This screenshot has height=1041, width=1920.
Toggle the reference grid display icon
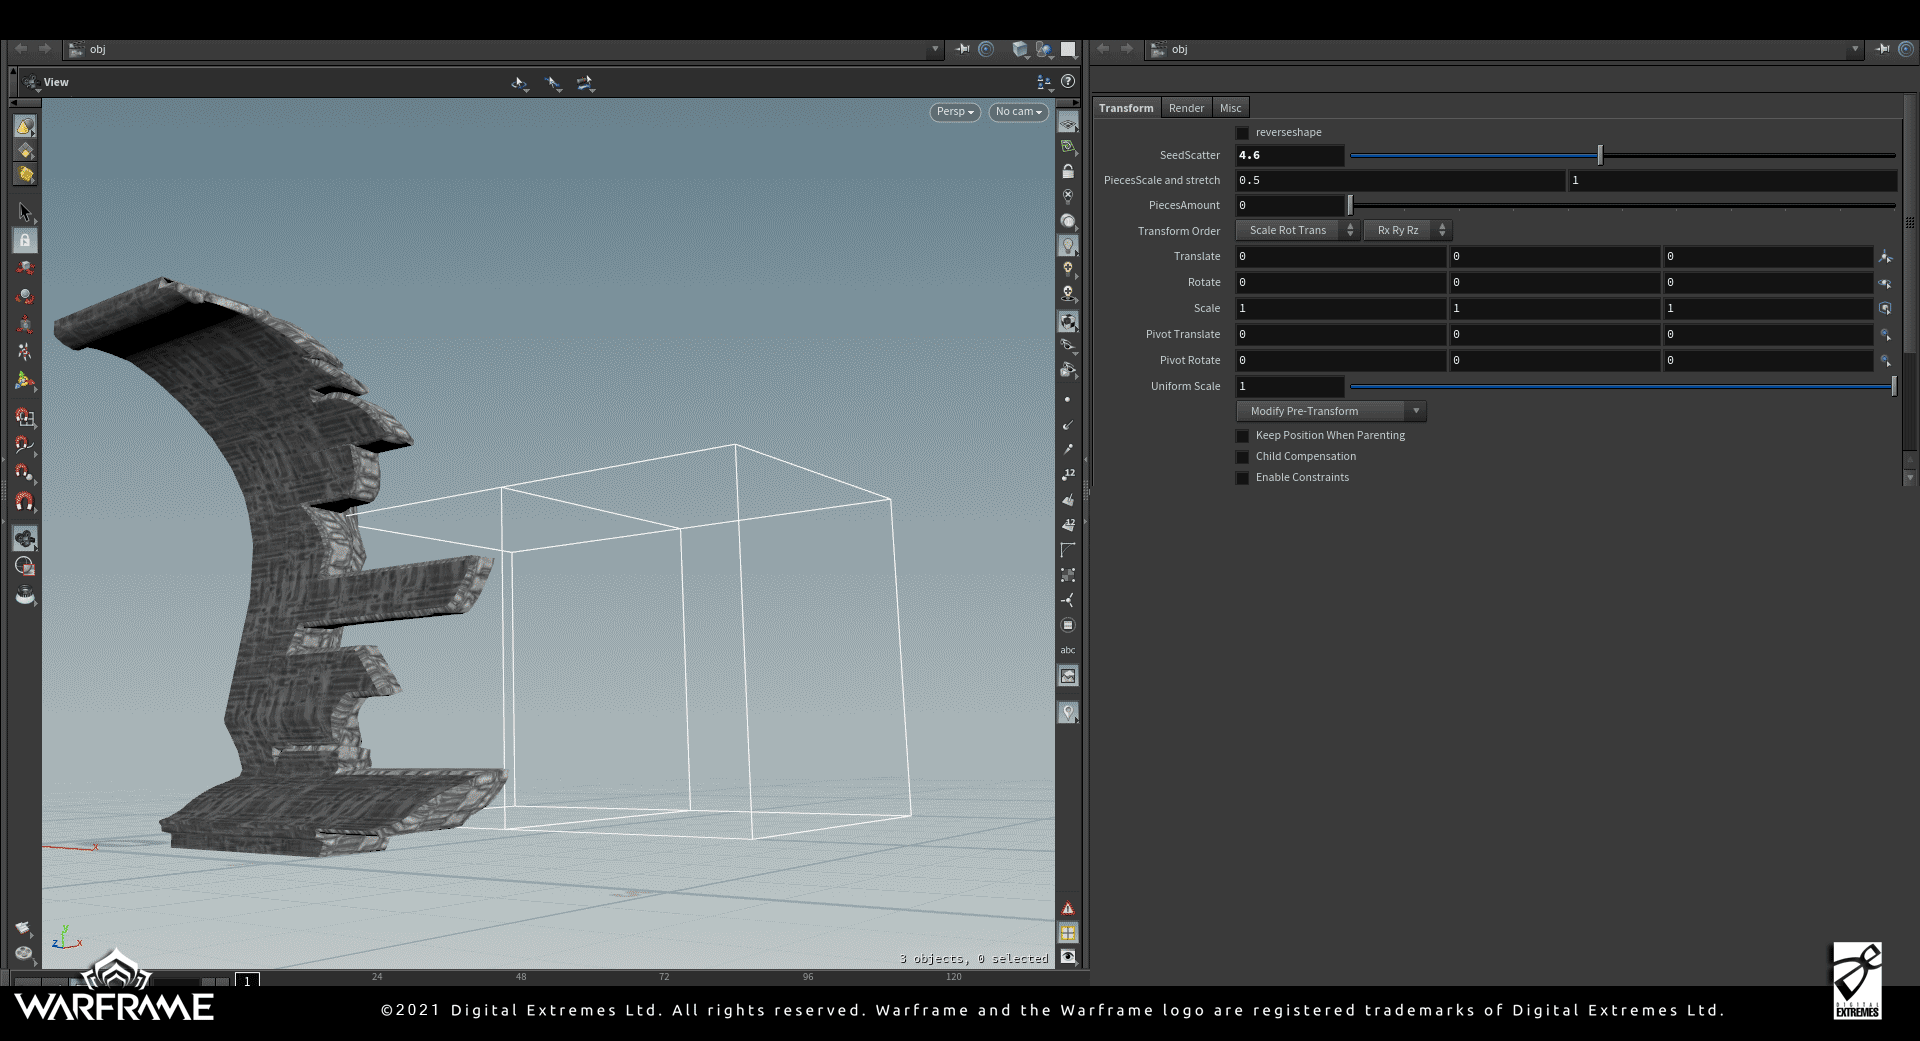(1068, 124)
